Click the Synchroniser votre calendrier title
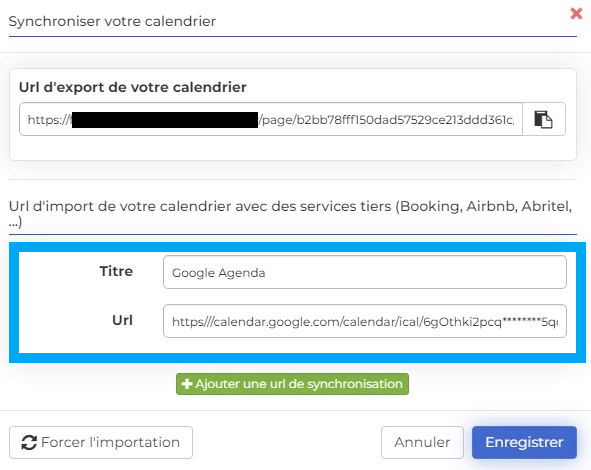 [112, 21]
